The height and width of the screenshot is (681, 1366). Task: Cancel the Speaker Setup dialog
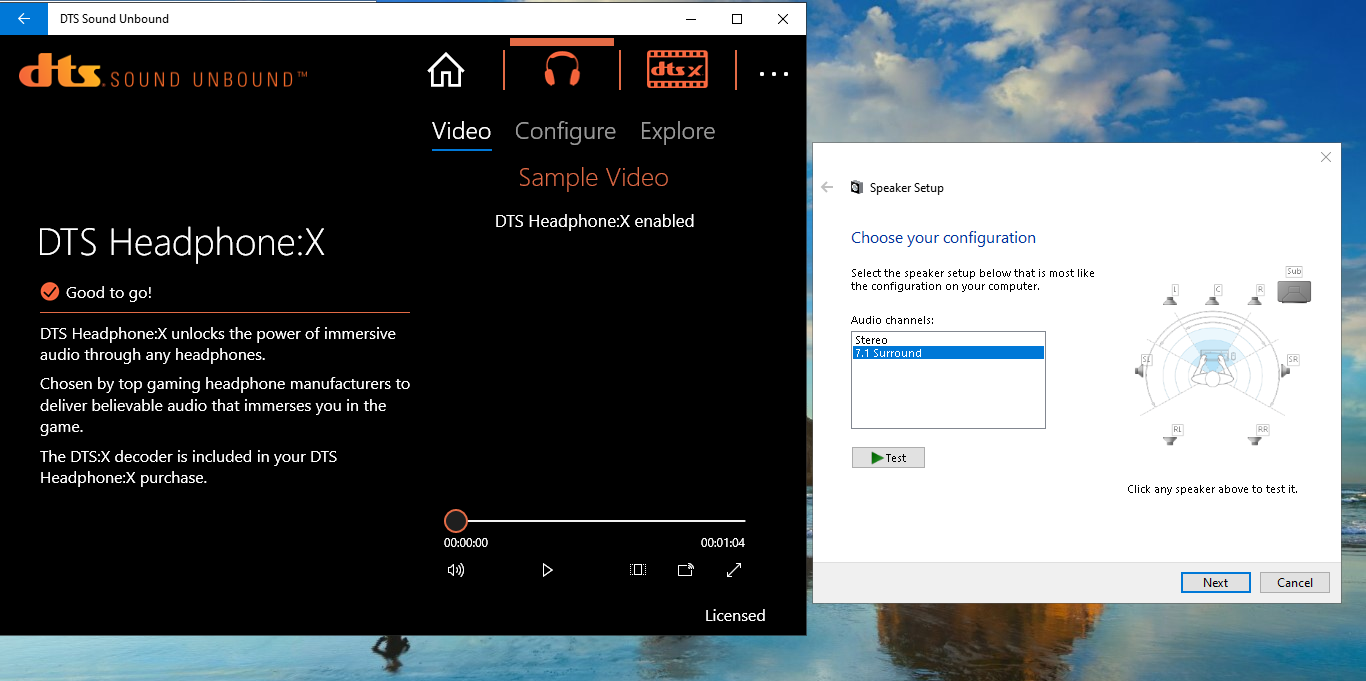(x=1294, y=582)
